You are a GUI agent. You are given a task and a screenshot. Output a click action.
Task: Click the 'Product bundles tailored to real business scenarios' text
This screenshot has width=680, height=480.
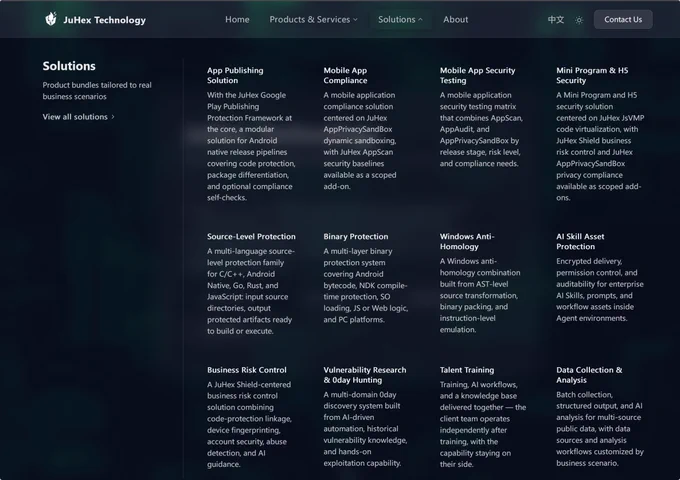point(97,91)
